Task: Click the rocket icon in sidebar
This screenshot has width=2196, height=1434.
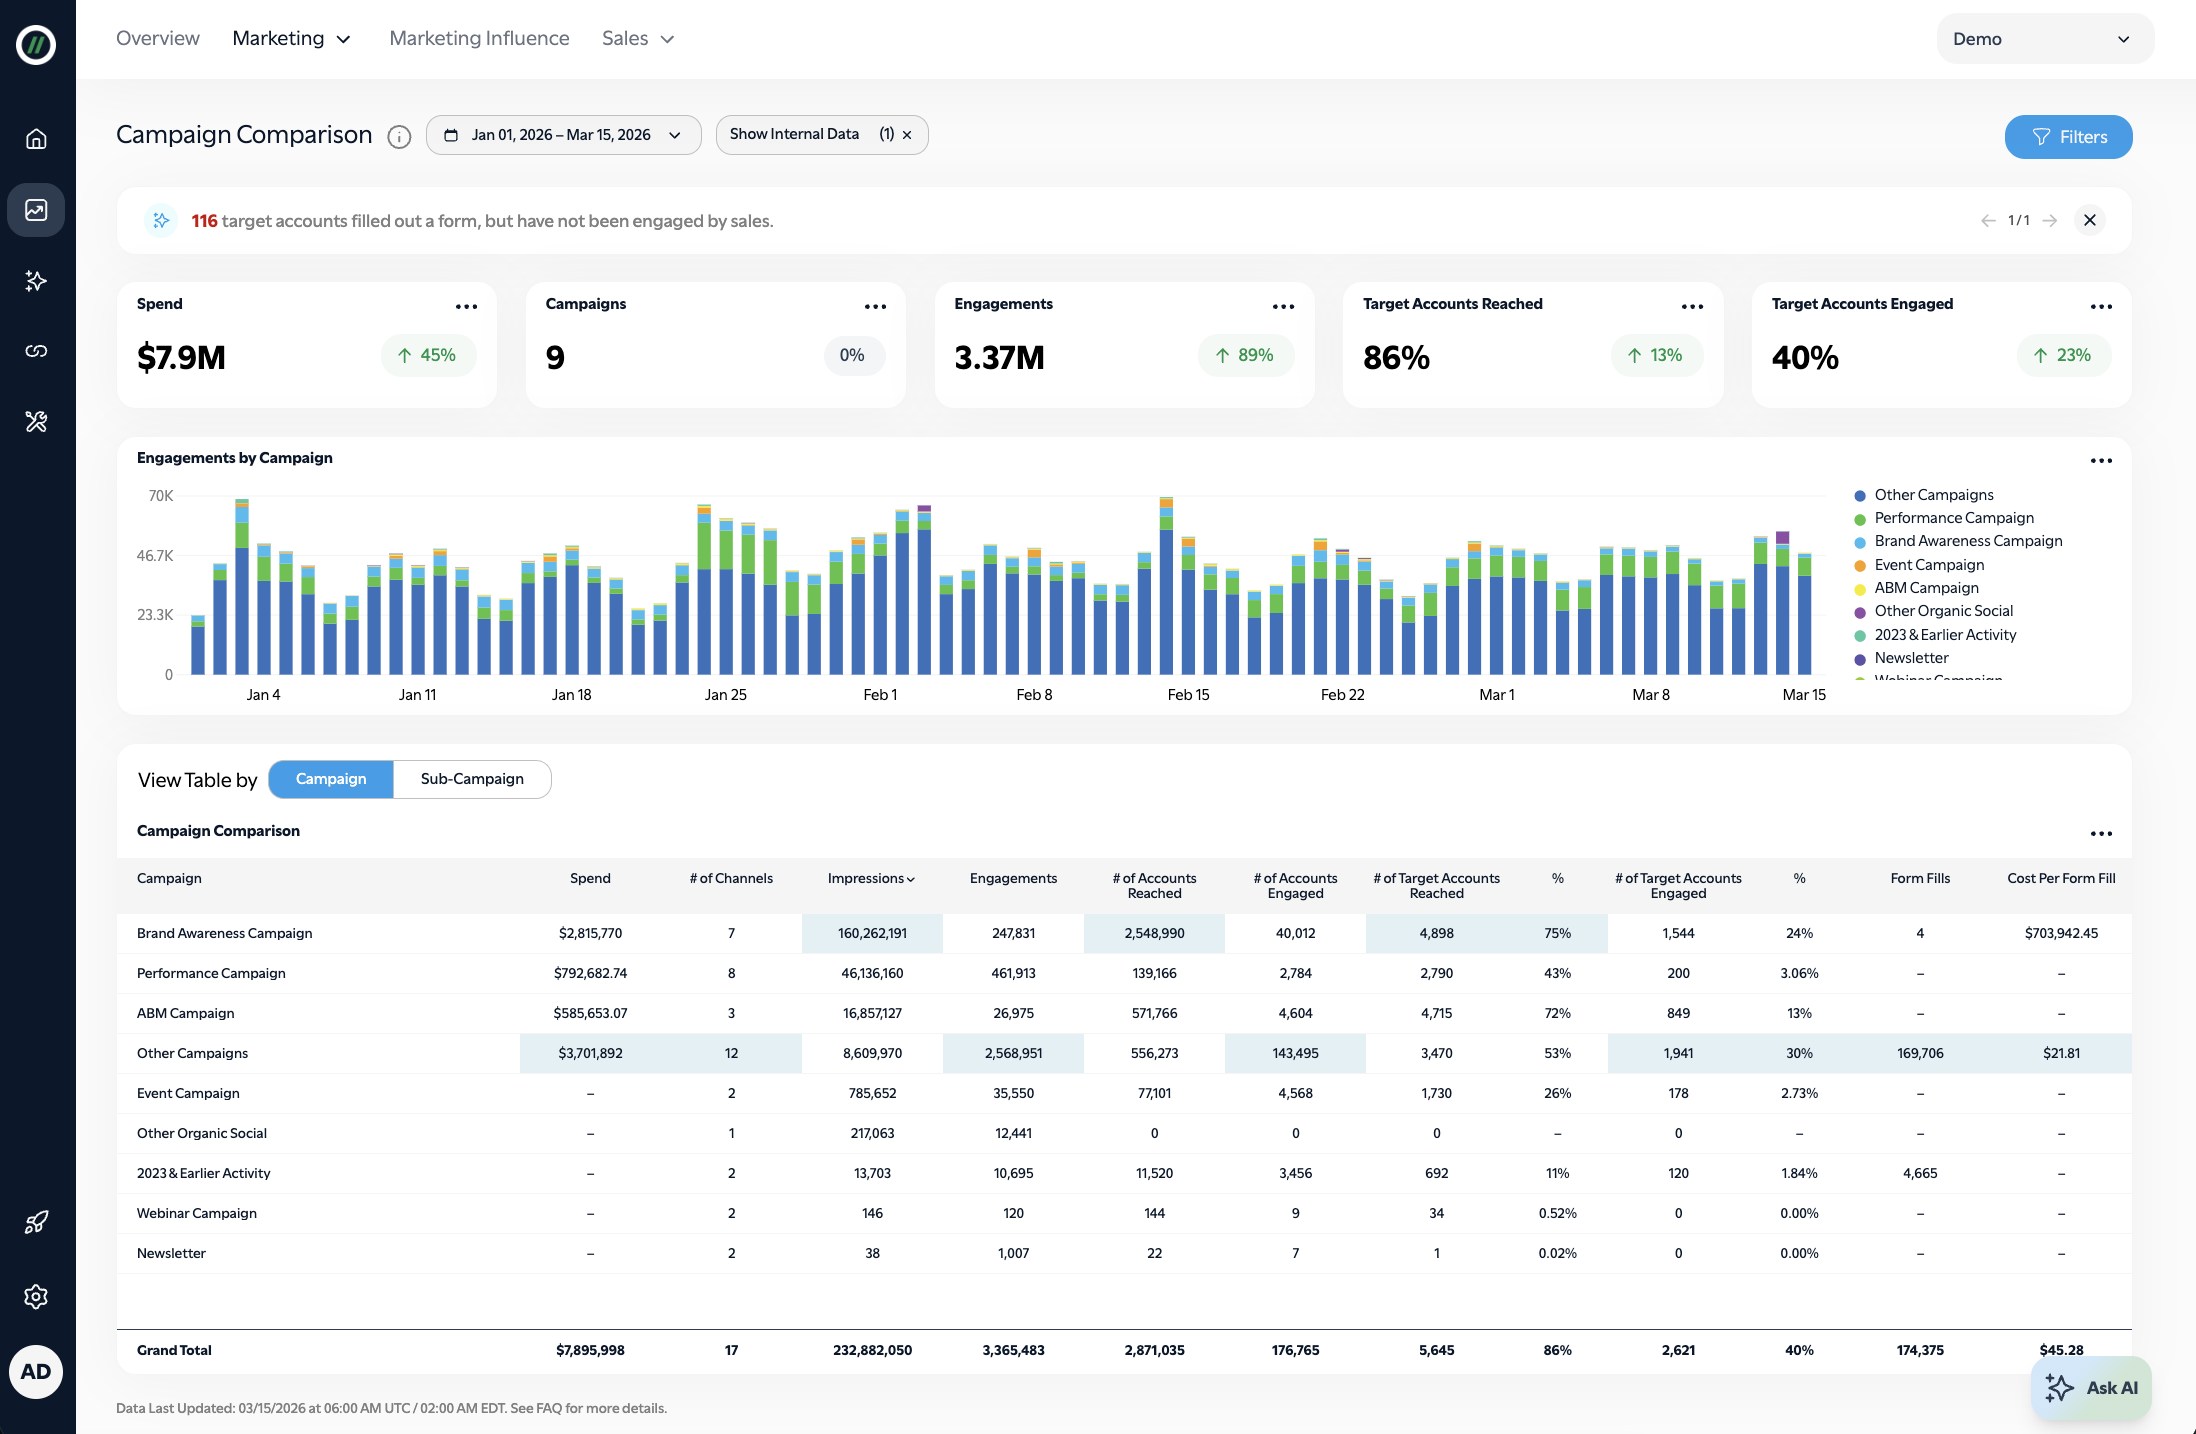Action: click(36, 1222)
